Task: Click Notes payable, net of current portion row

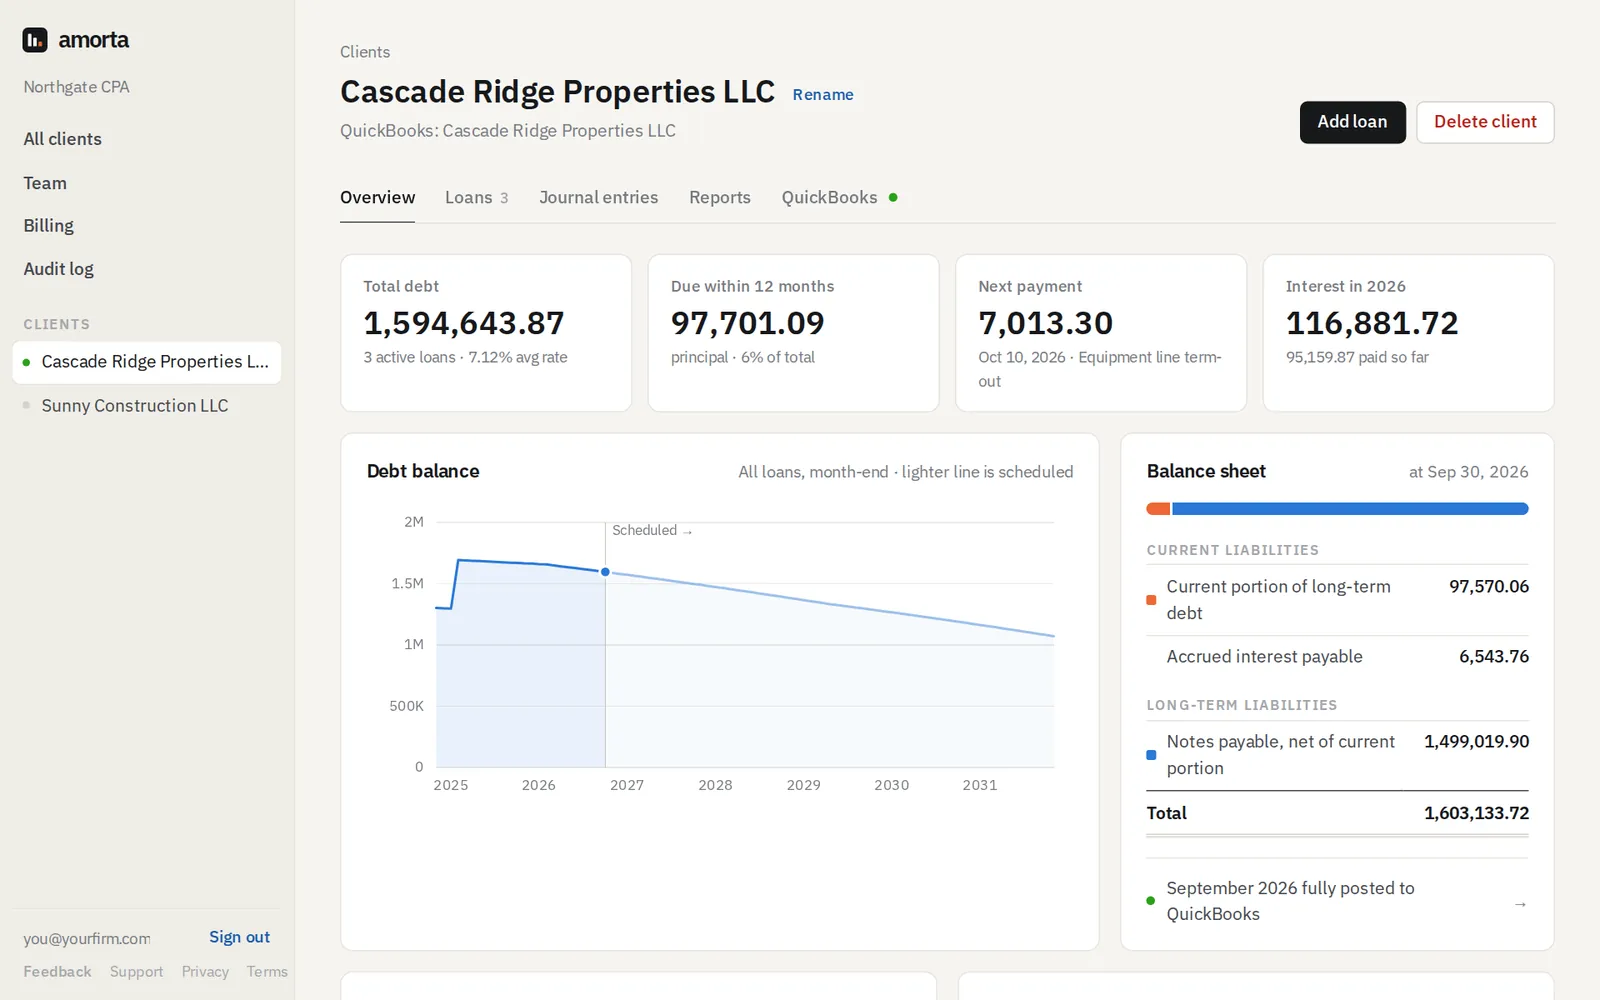Action: pos(1338,755)
